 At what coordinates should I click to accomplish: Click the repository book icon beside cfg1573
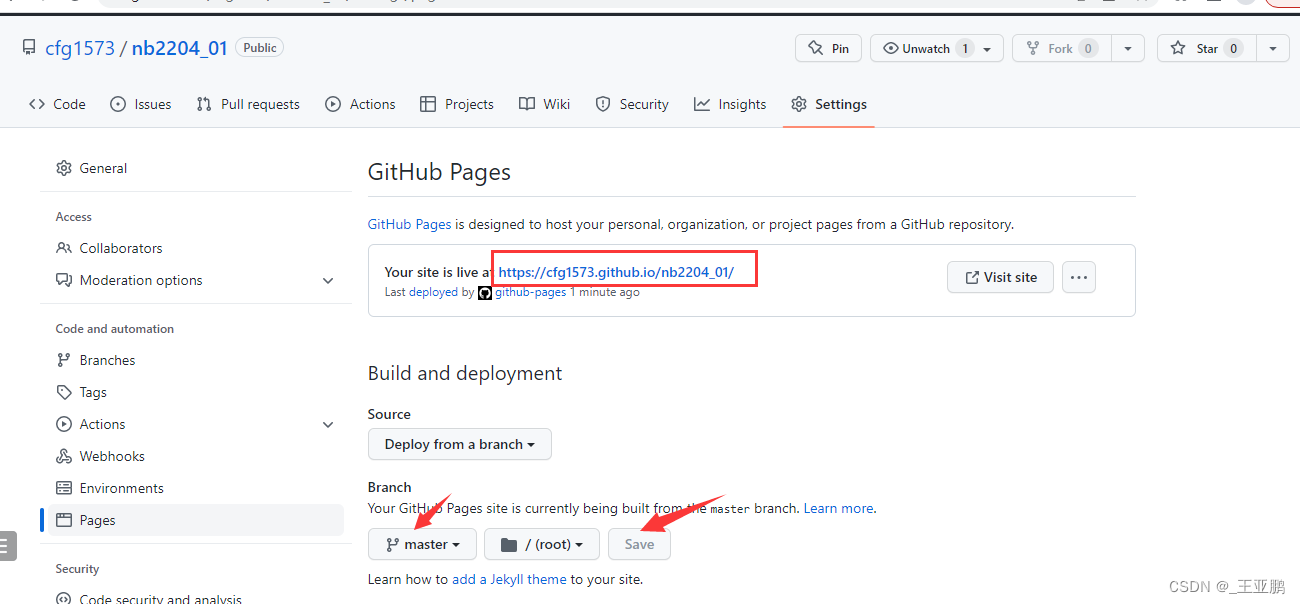pos(30,48)
